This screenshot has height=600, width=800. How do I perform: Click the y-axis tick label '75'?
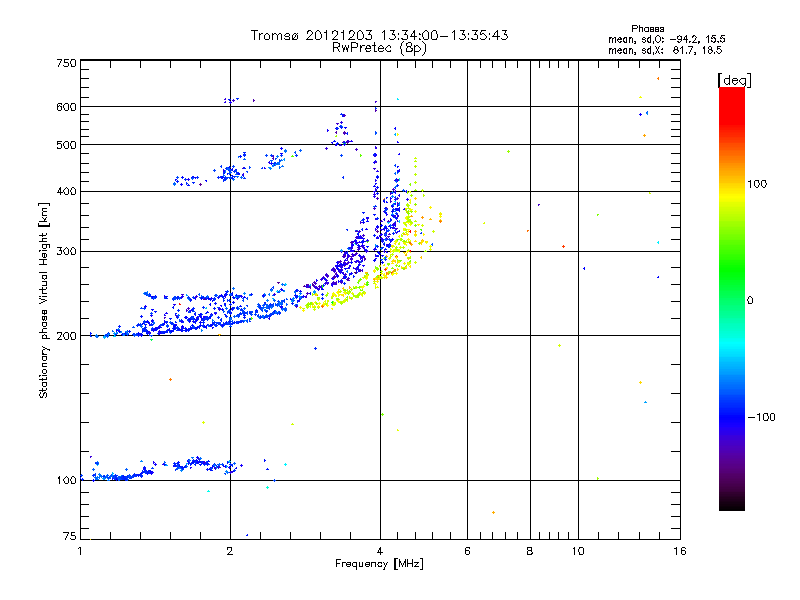click(x=69, y=536)
